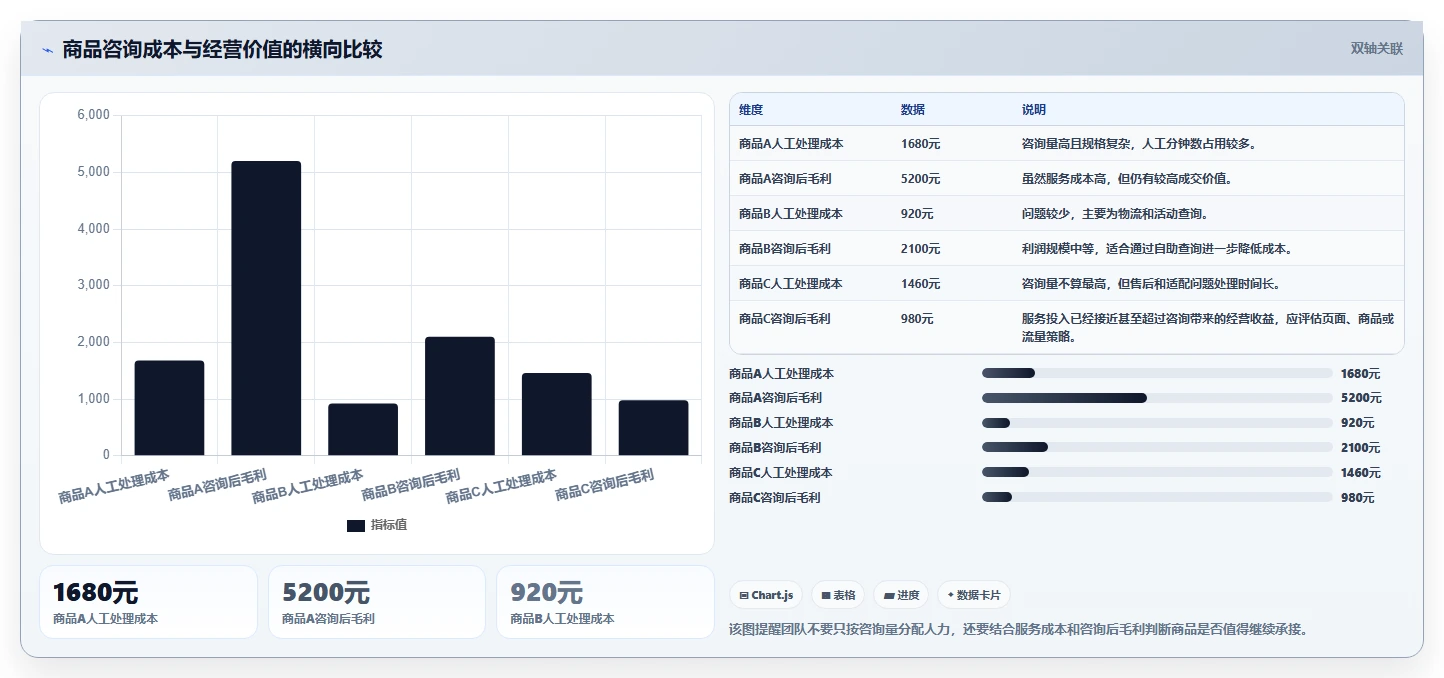
Task: Click the chart title 商品咨询成本与经营价值的横向比较
Action: tap(222, 49)
